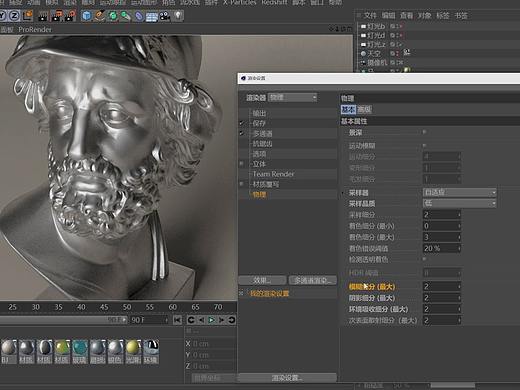Click timeline frame marker 50
Screen dimensions: 520x390
point(127,307)
